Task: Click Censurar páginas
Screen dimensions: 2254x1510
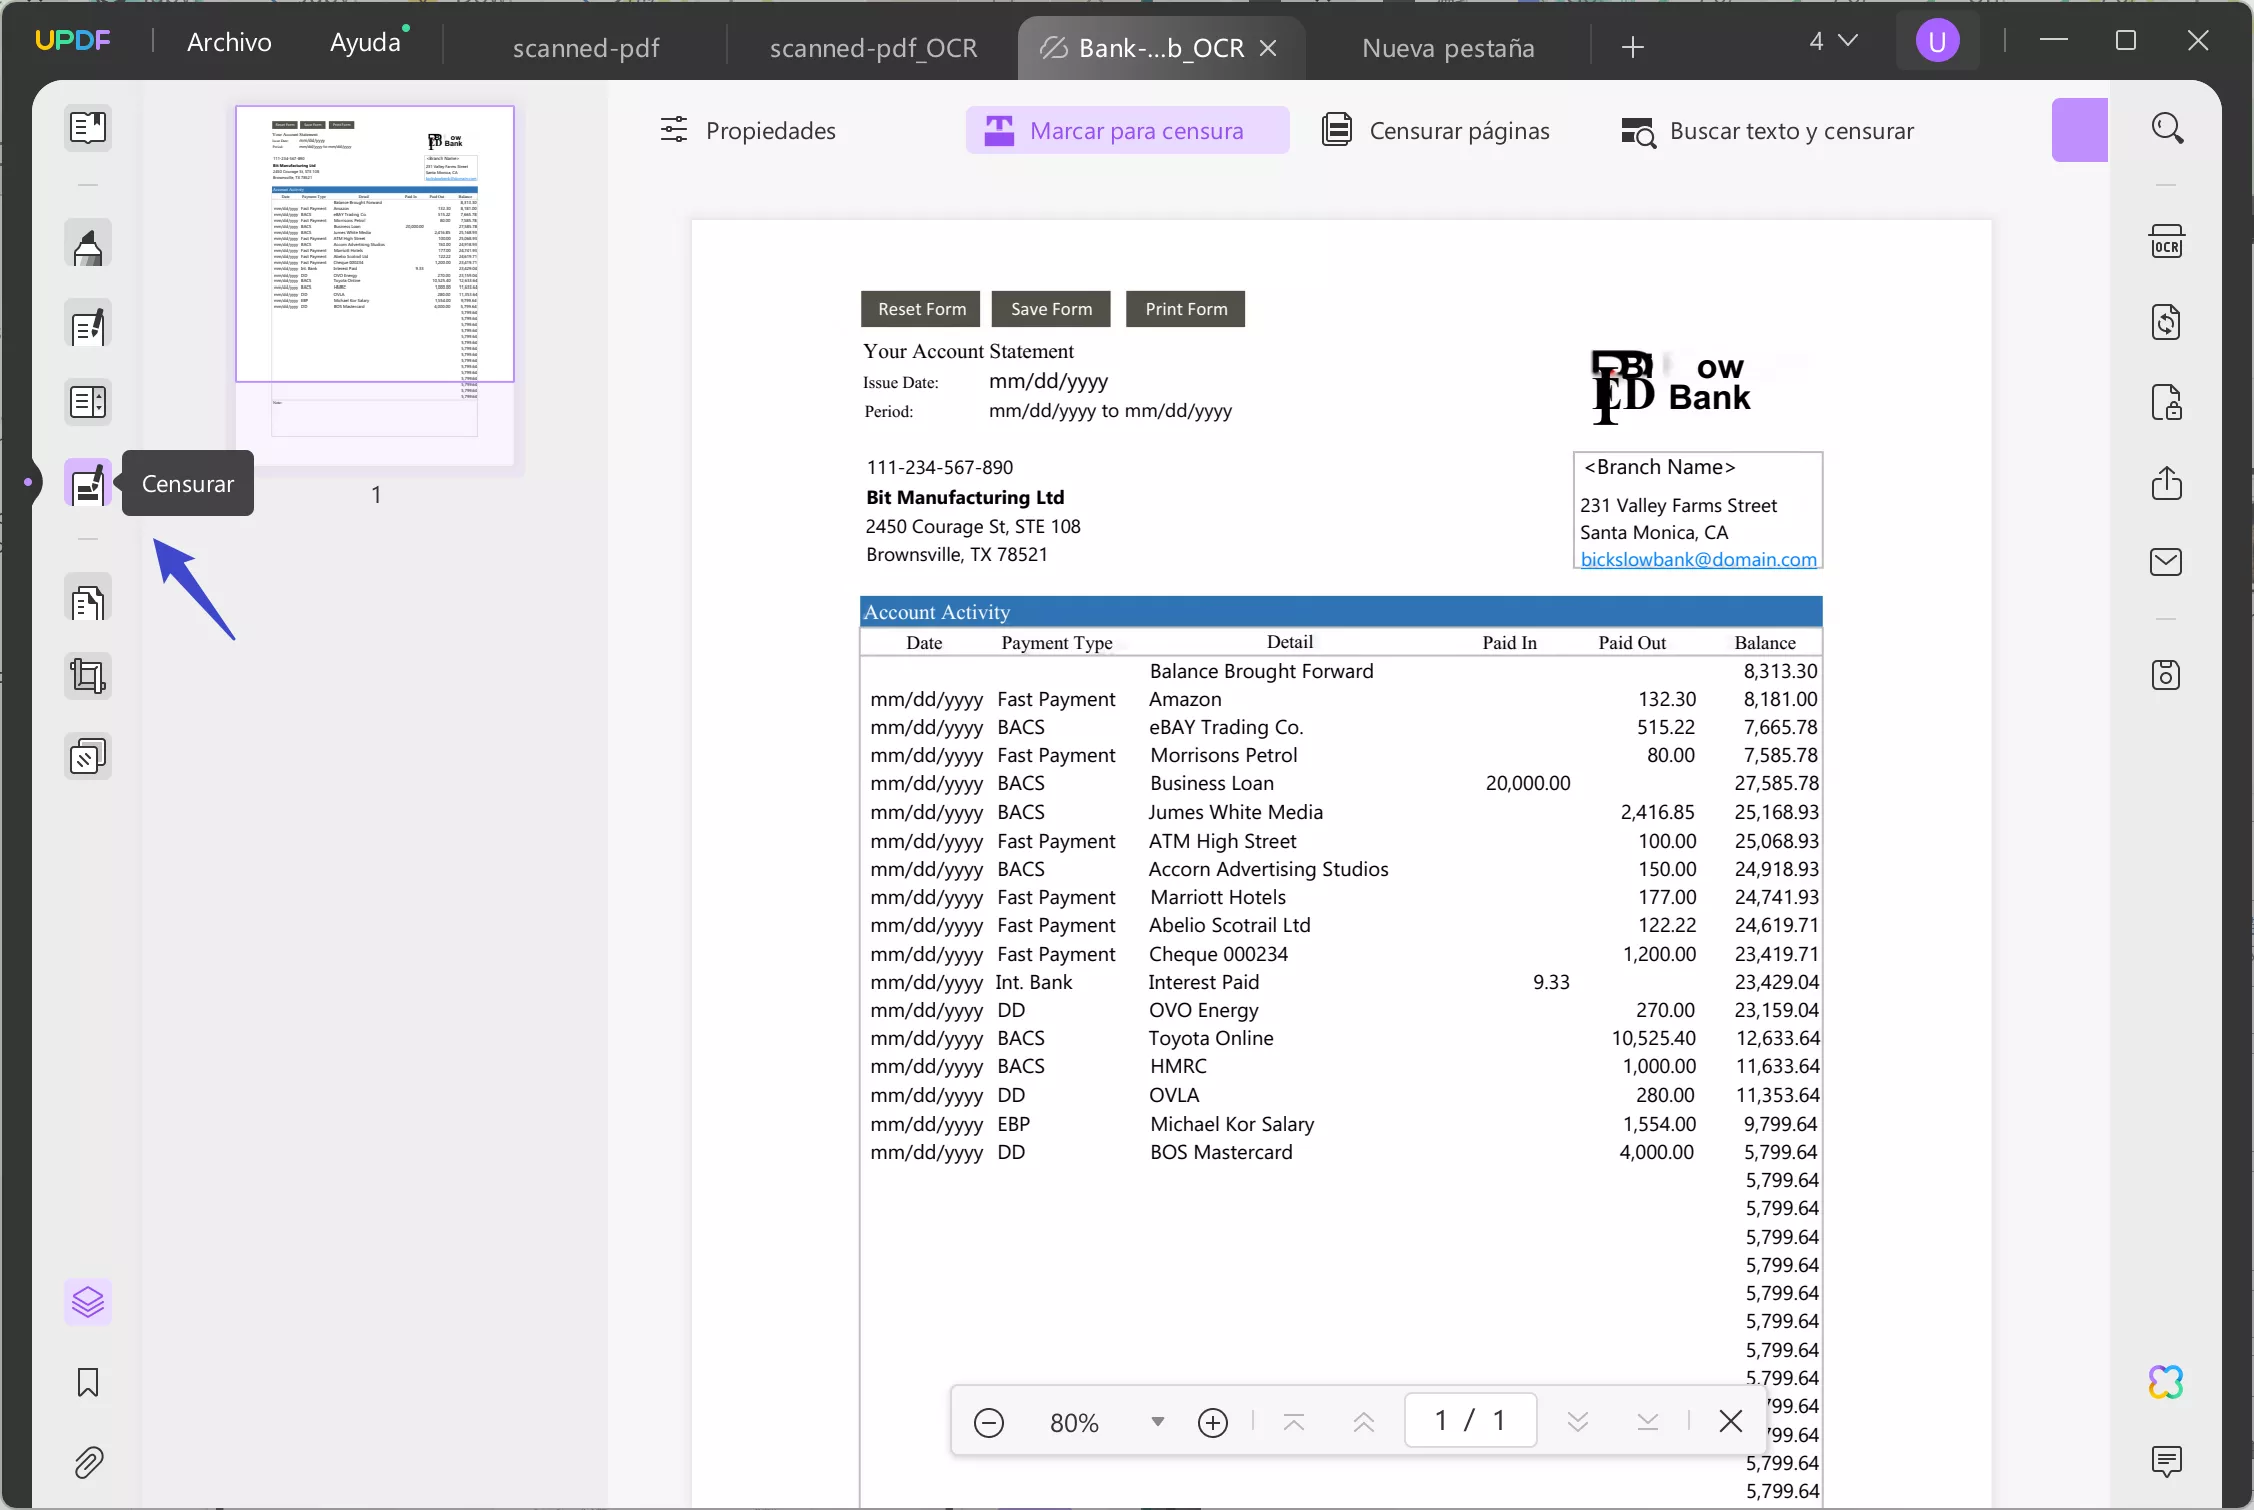Action: [1436, 131]
